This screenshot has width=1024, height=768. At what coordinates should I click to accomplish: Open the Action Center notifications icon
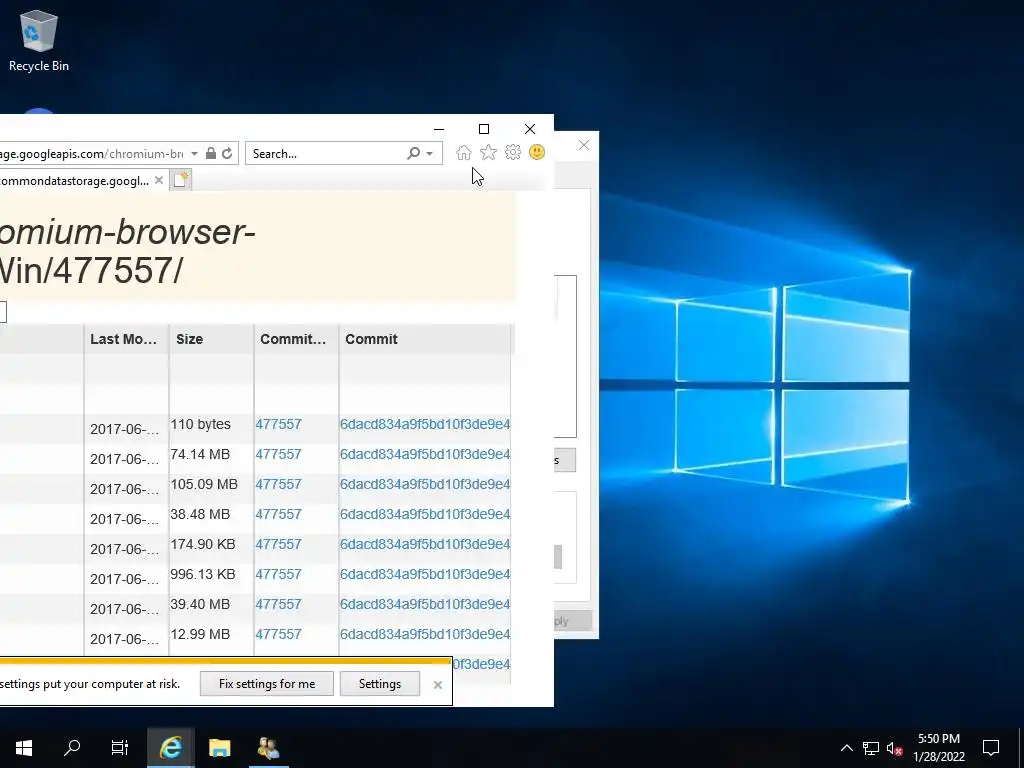pos(991,748)
